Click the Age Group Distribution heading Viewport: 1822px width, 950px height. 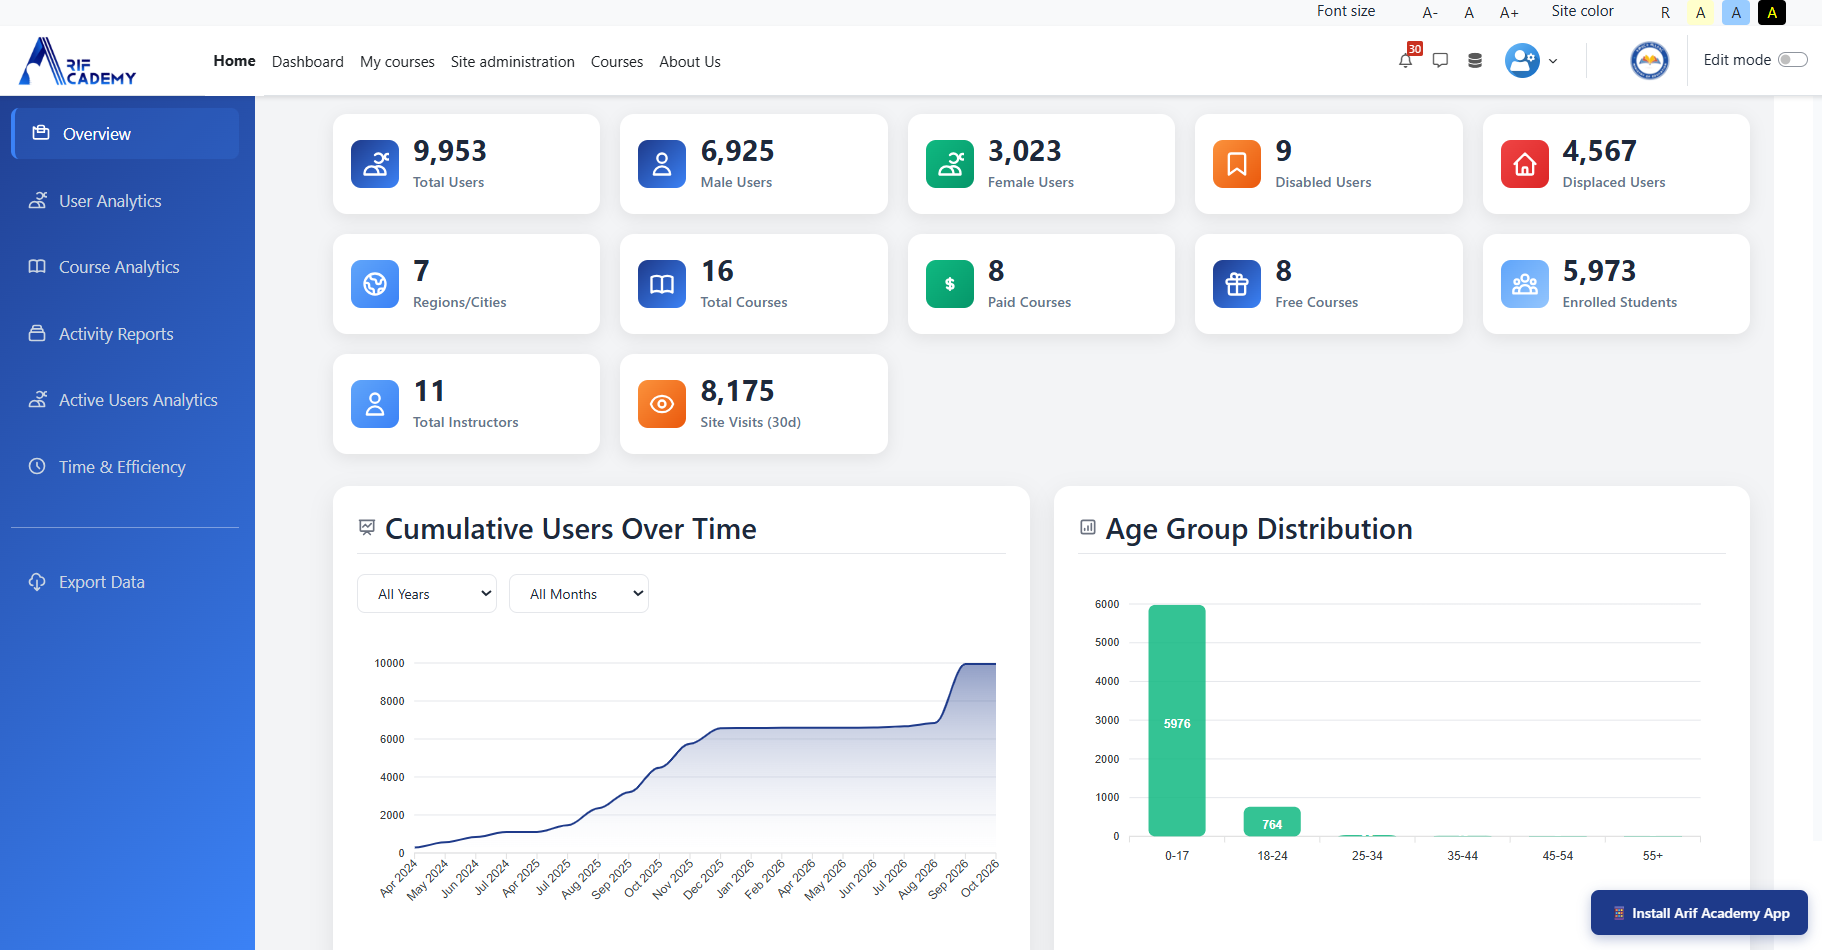pos(1259,529)
